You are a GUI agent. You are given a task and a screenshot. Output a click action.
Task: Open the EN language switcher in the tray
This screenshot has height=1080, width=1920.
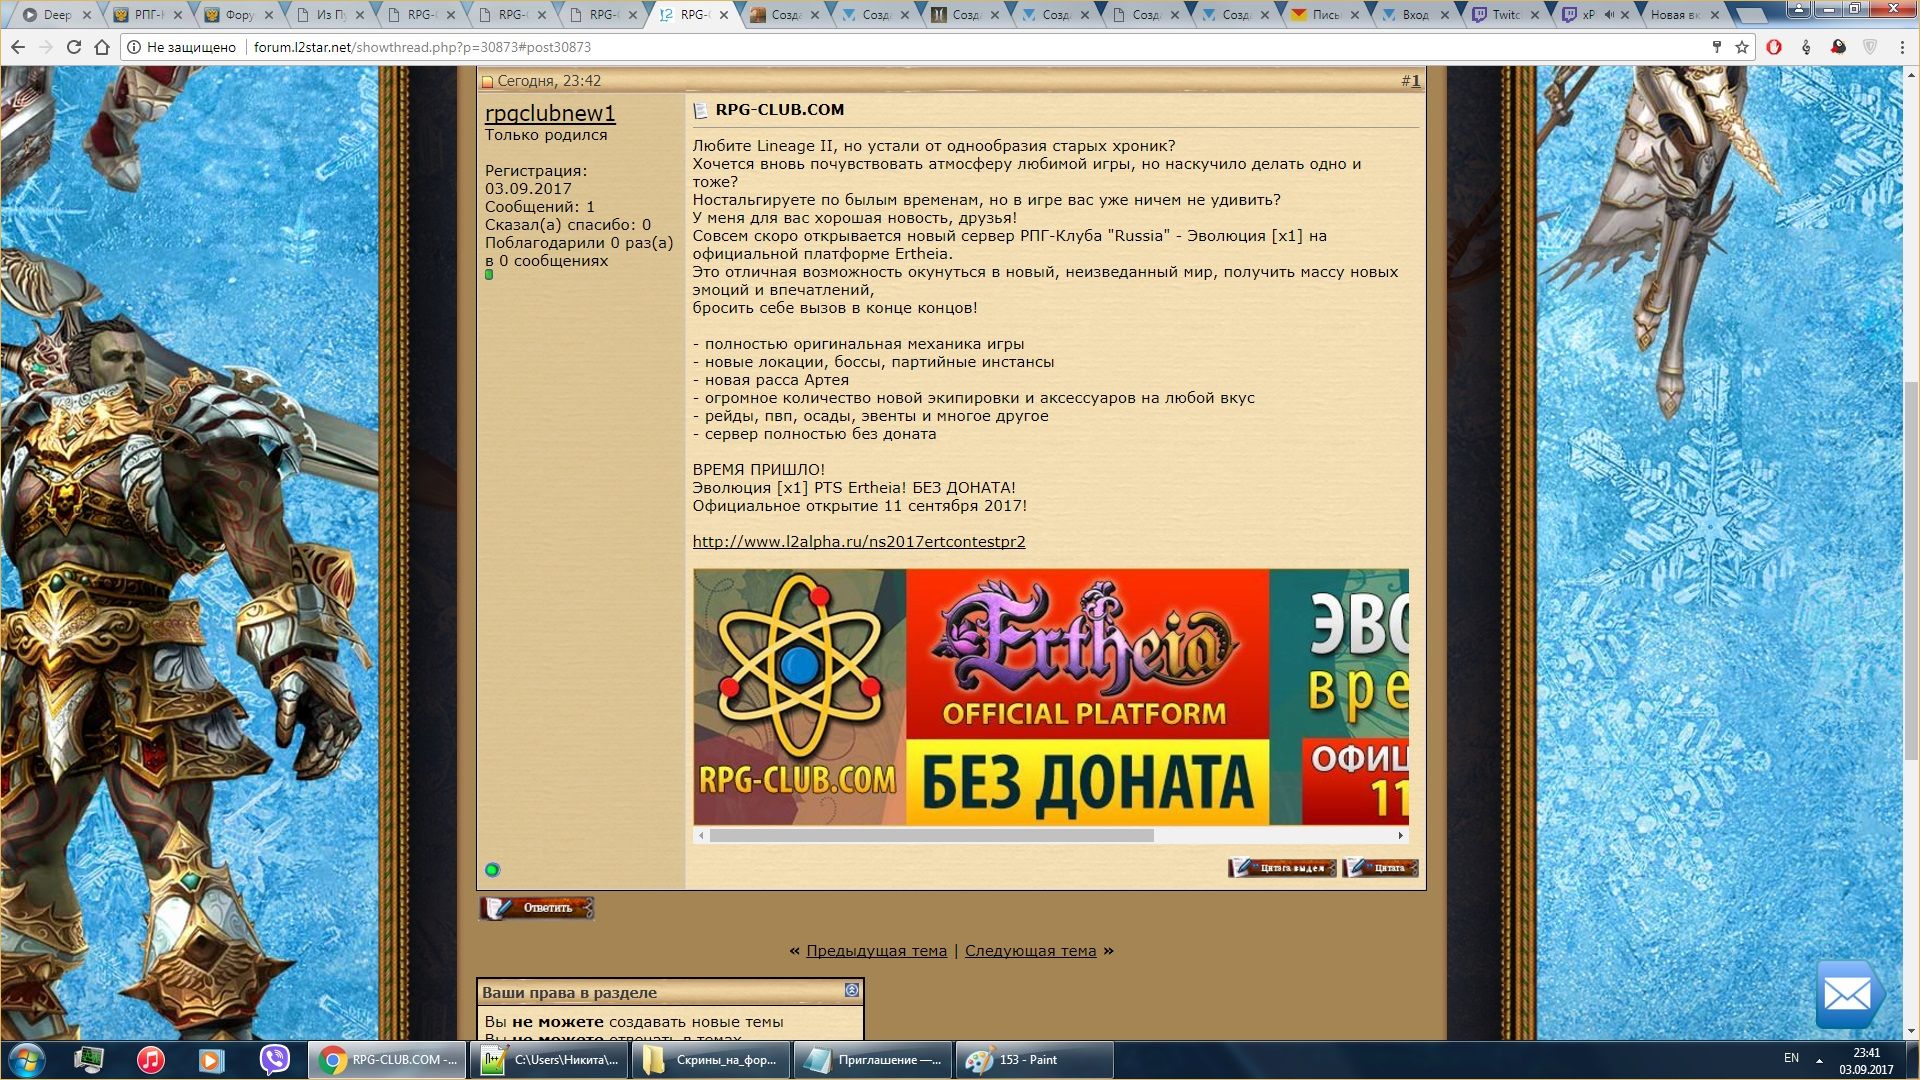point(1791,1058)
